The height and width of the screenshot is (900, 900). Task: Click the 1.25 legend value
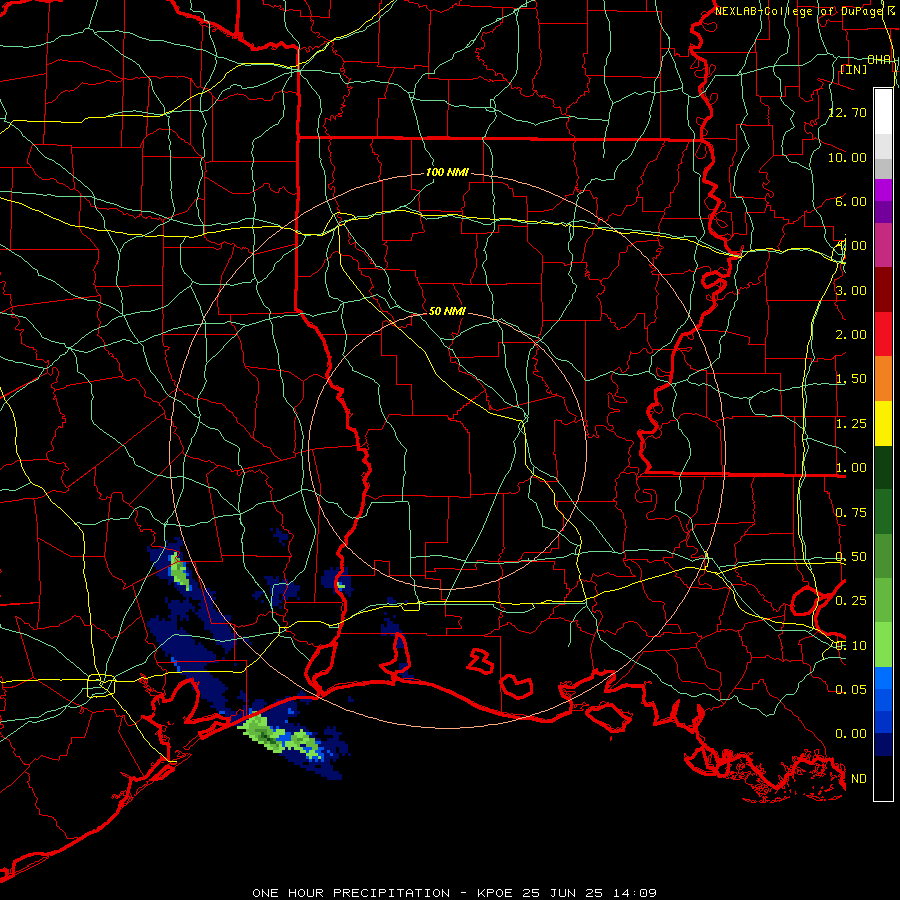coord(851,424)
